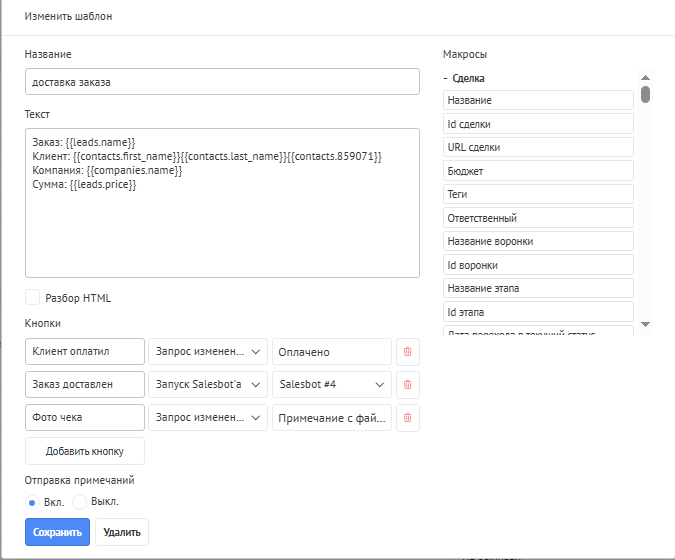675x560 pixels.
Task: Select the "Вкл." radio option
Action: pyautogui.click(x=32, y=502)
